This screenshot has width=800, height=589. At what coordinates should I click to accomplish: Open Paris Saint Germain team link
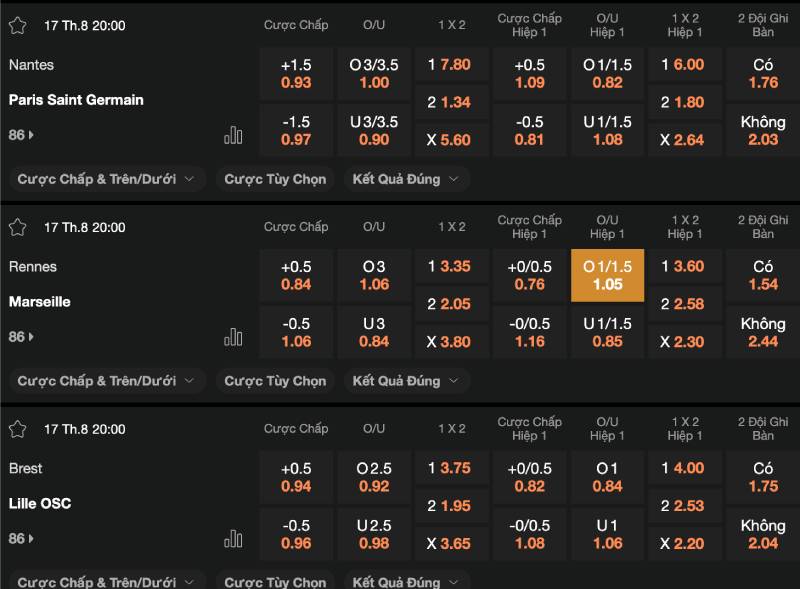click(x=76, y=100)
